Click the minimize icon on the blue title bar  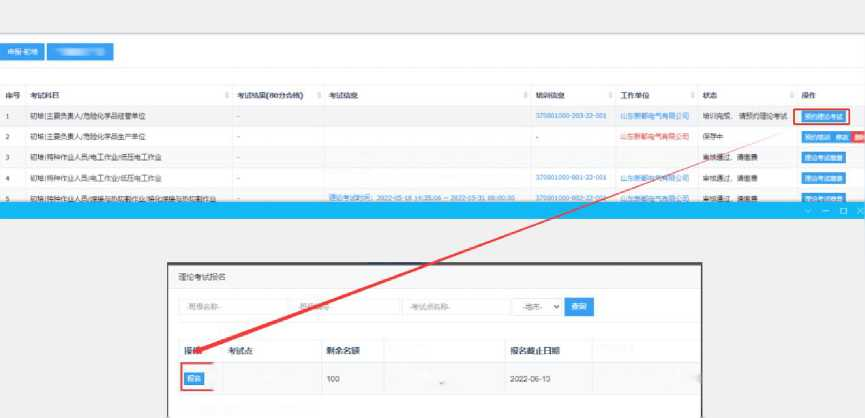point(826,211)
